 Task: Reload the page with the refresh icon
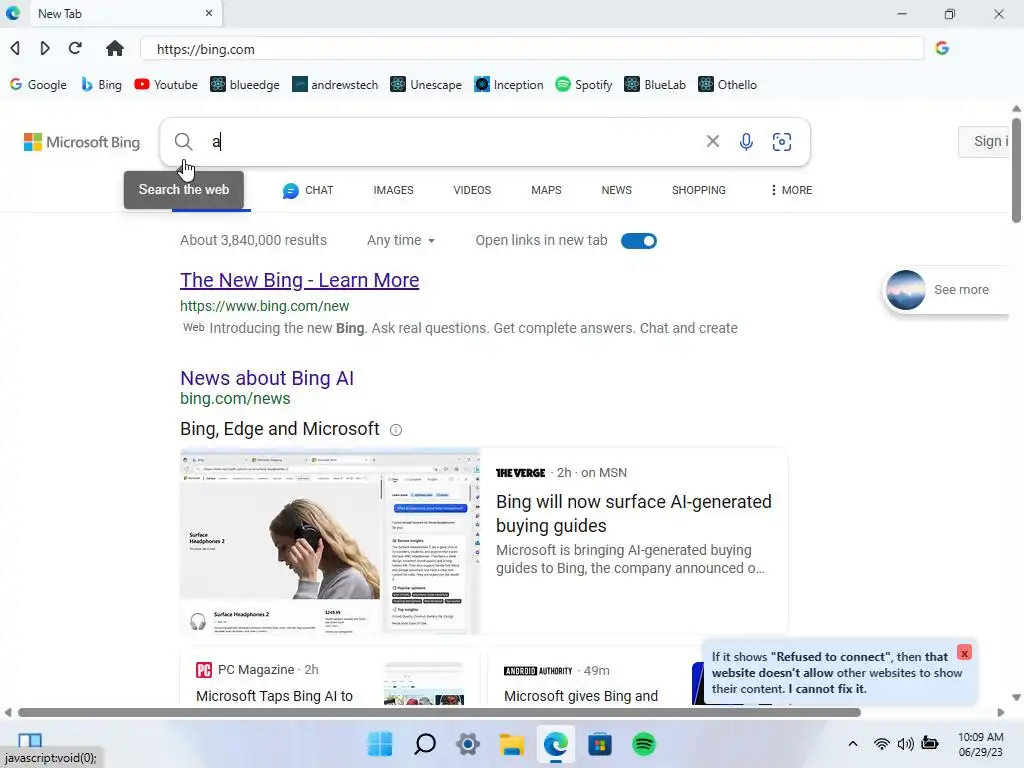75,48
